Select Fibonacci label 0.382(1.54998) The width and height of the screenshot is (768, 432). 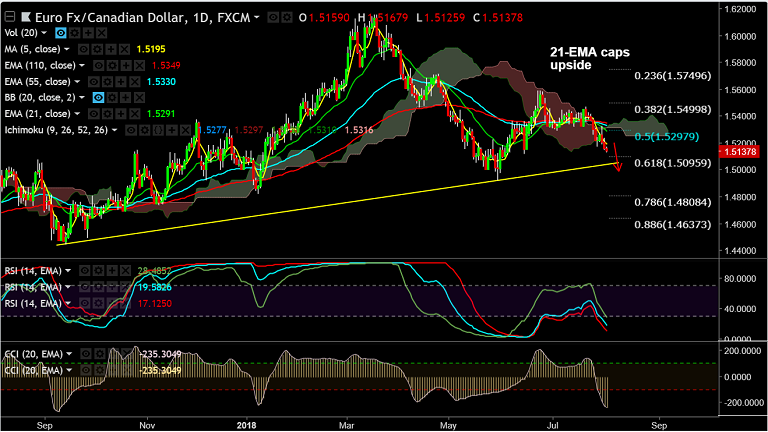click(x=672, y=109)
